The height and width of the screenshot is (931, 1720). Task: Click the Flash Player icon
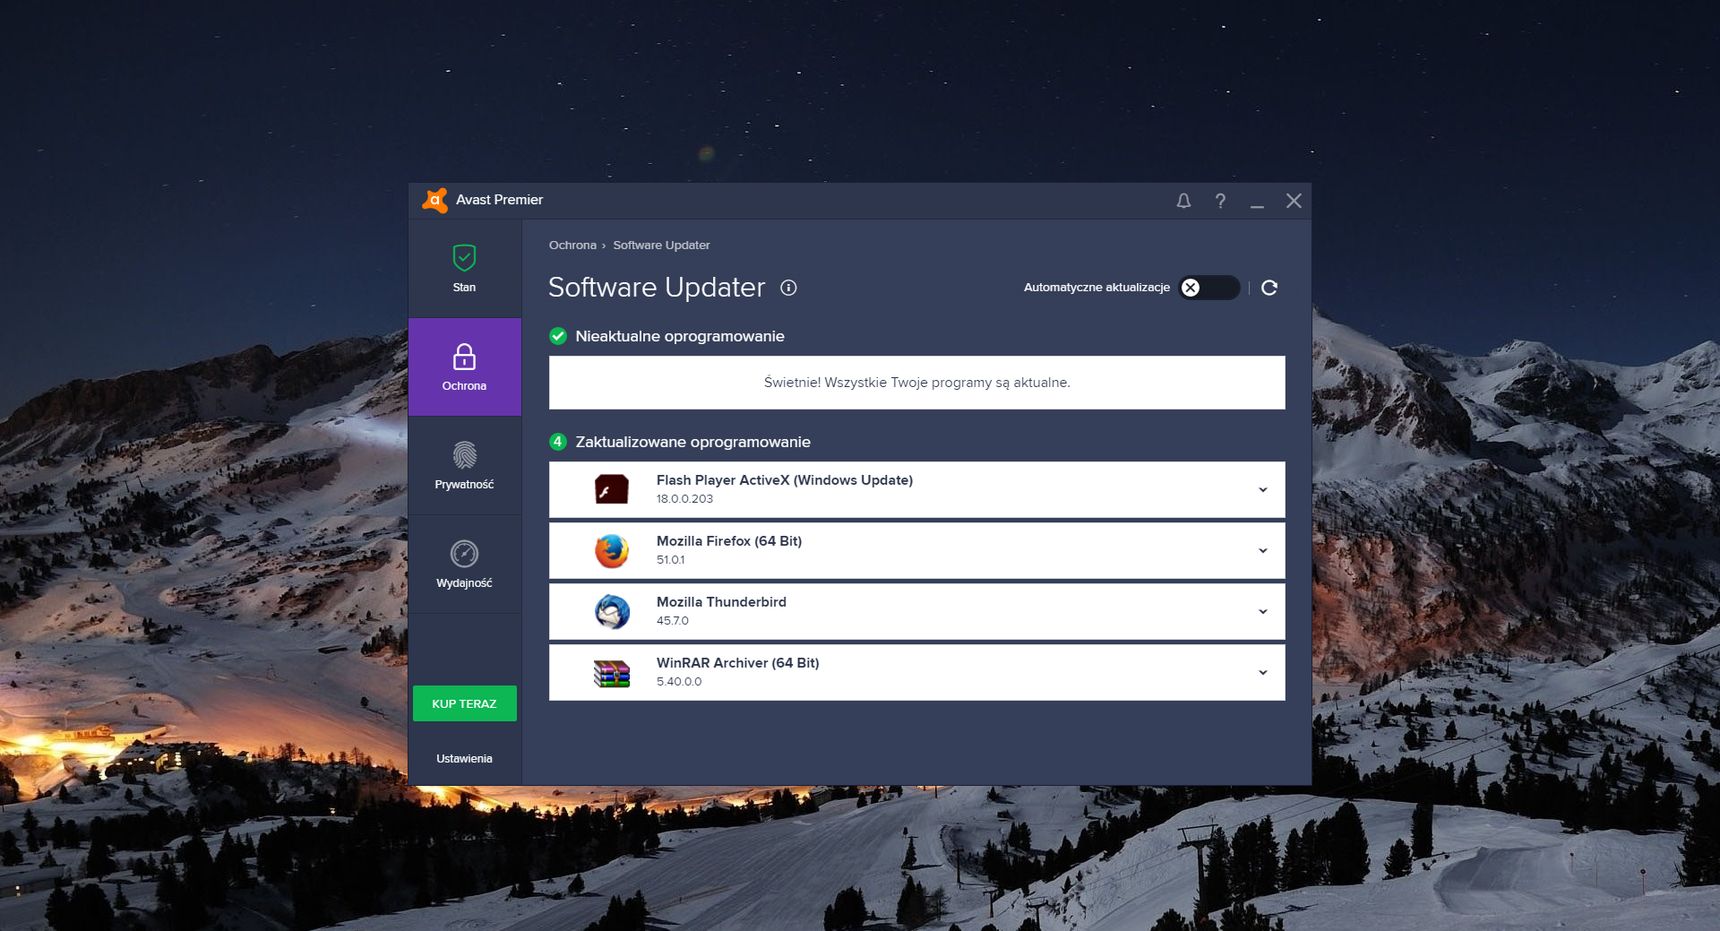[x=611, y=489]
